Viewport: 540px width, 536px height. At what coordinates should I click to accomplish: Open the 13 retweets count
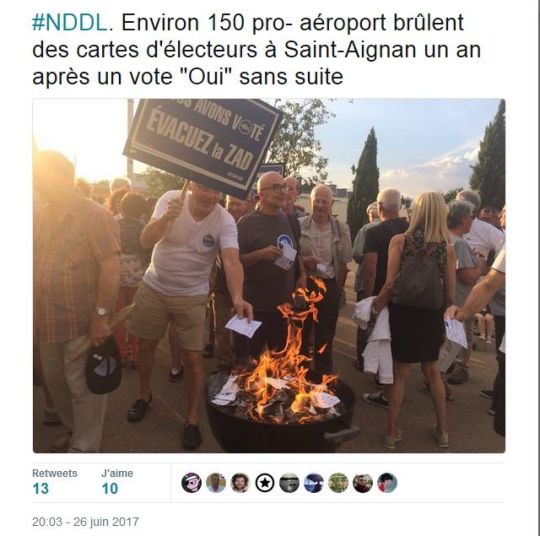click(41, 488)
